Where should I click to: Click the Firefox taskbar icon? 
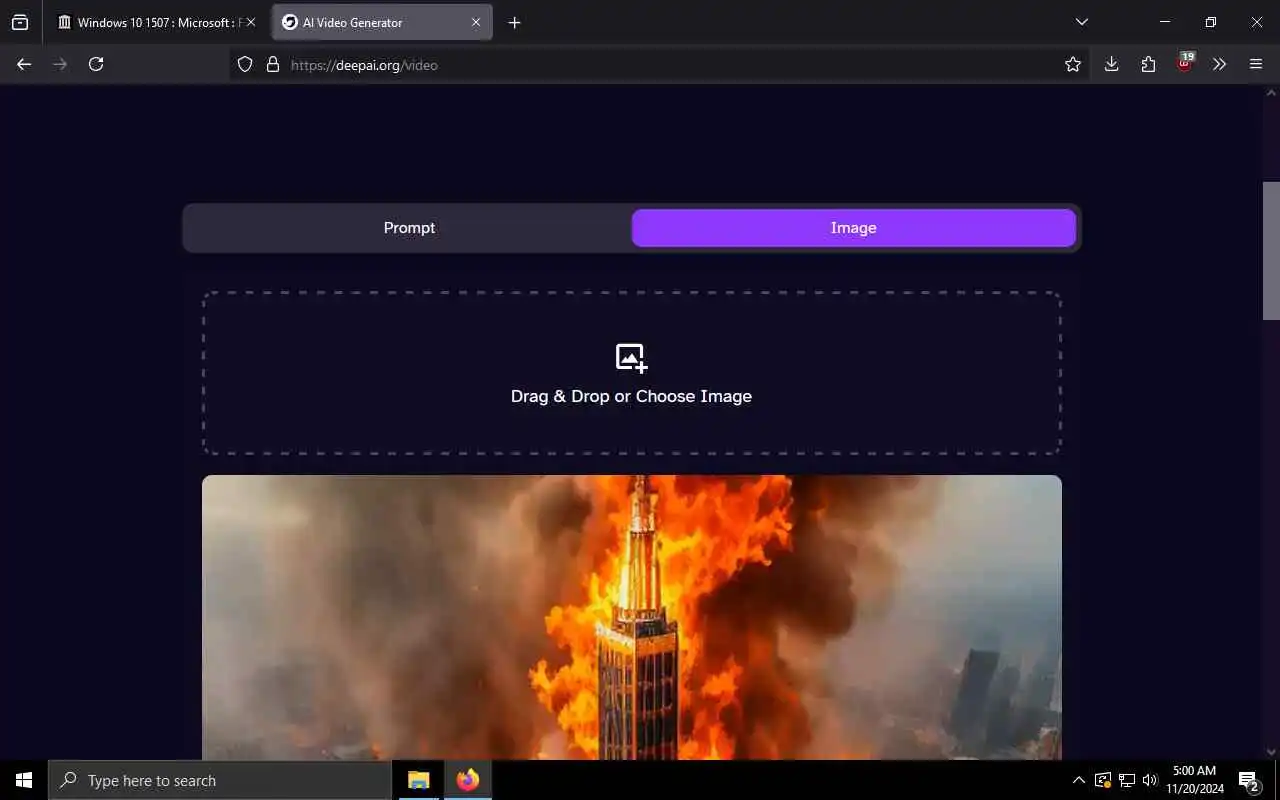point(467,780)
